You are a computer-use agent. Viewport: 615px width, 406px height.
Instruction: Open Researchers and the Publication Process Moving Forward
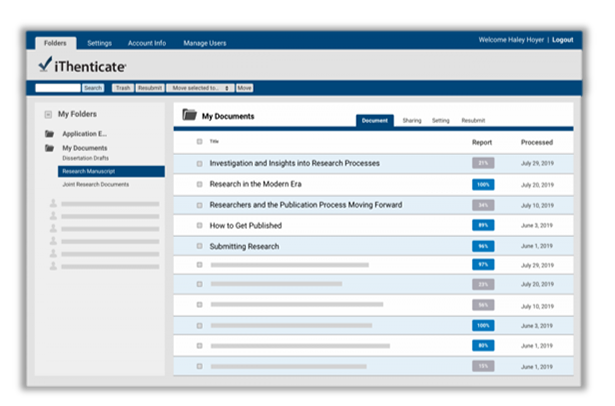coord(306,205)
